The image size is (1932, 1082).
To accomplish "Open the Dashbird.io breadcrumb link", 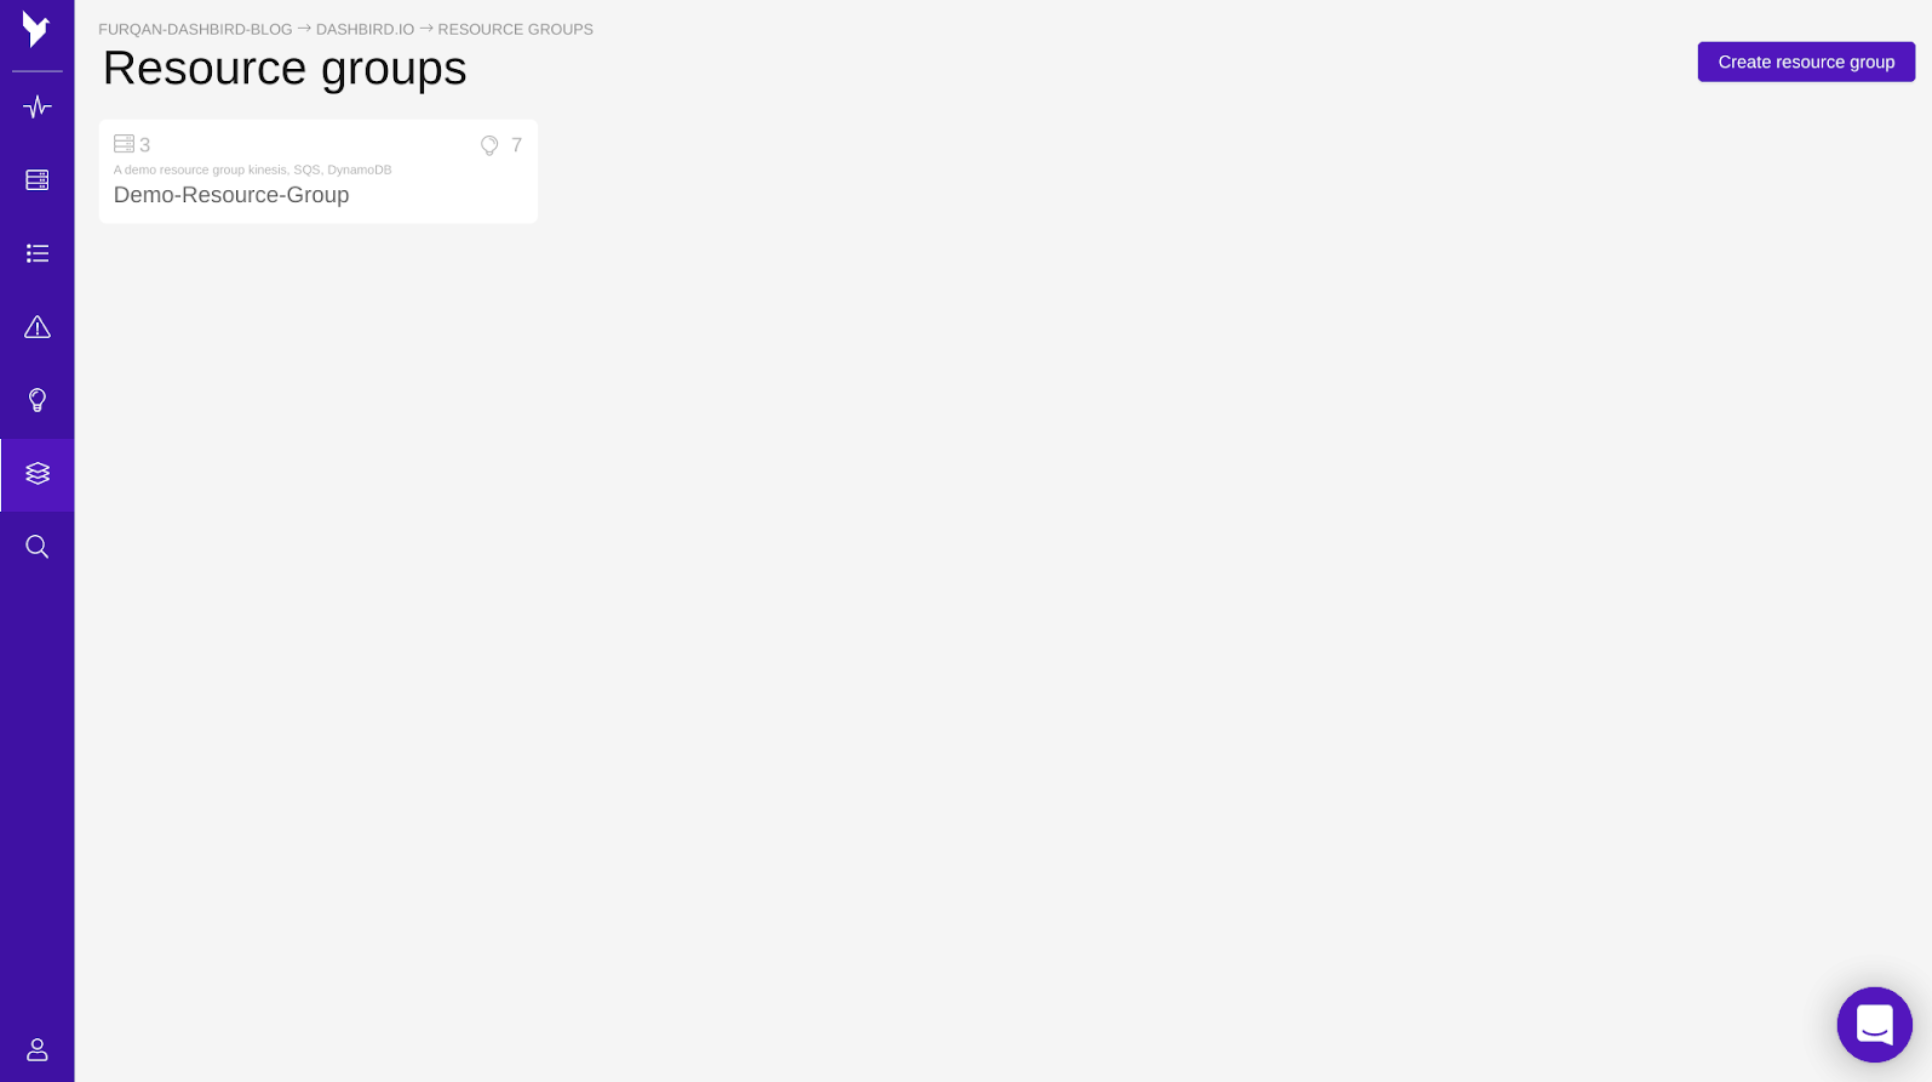I will point(365,28).
